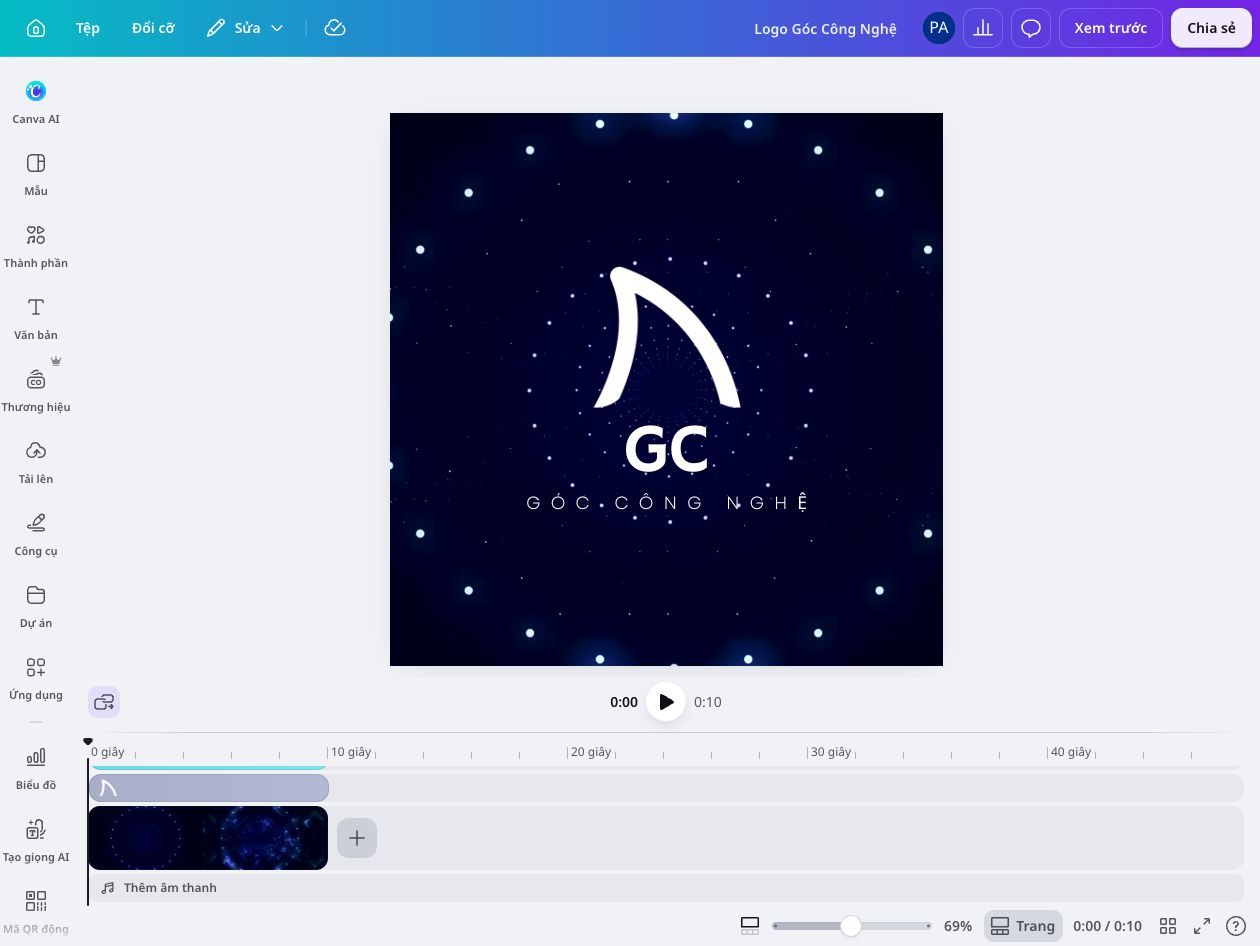Open the Đổi cỡ menu
Screen dimensions: 1260x946
[153, 28]
